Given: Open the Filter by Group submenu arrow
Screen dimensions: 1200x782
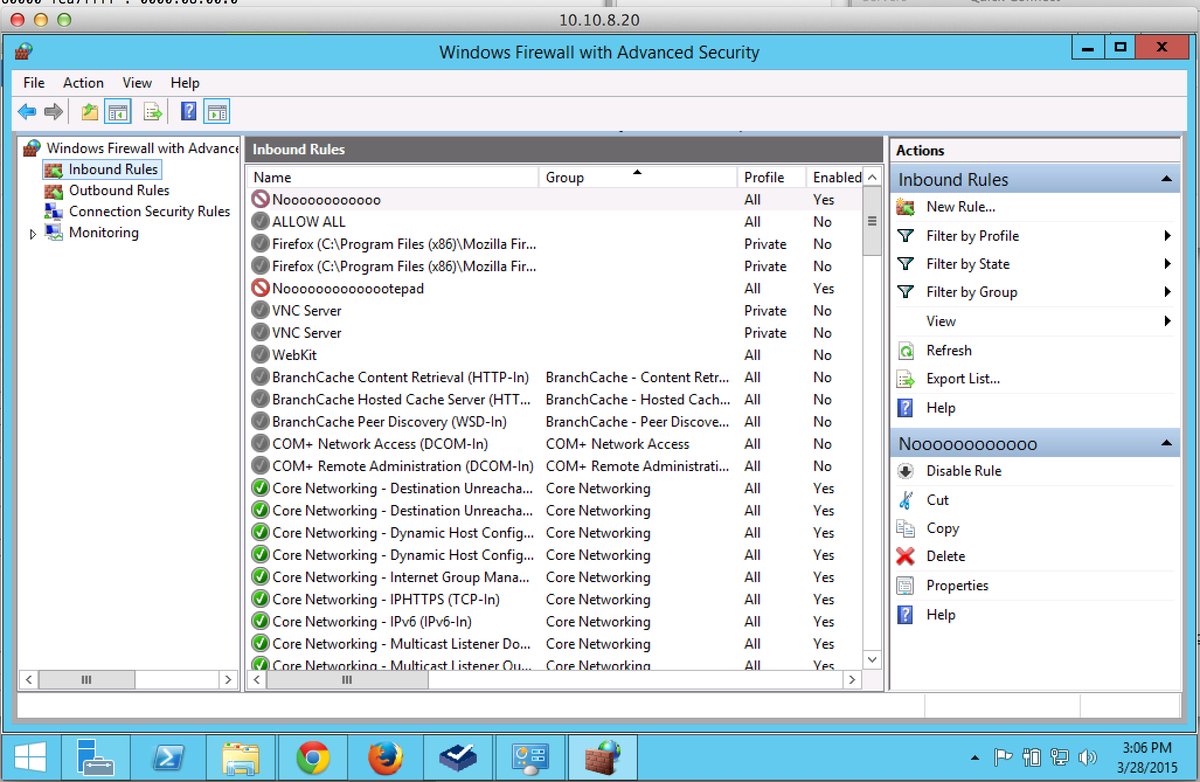Looking at the screenshot, I should tap(1167, 292).
